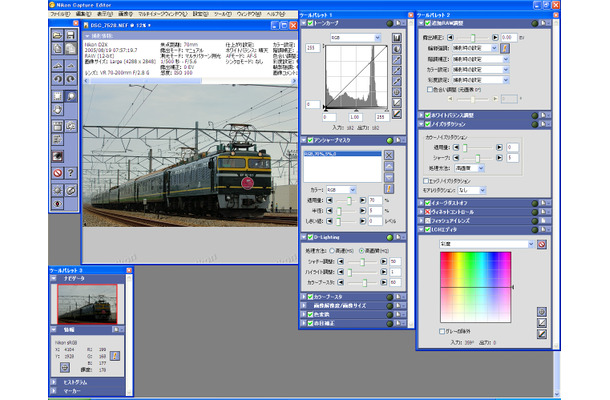Open the カラー RGB dropdown in the Unsharp Mask panel
This screenshot has width=610, height=400.
(x=341, y=190)
